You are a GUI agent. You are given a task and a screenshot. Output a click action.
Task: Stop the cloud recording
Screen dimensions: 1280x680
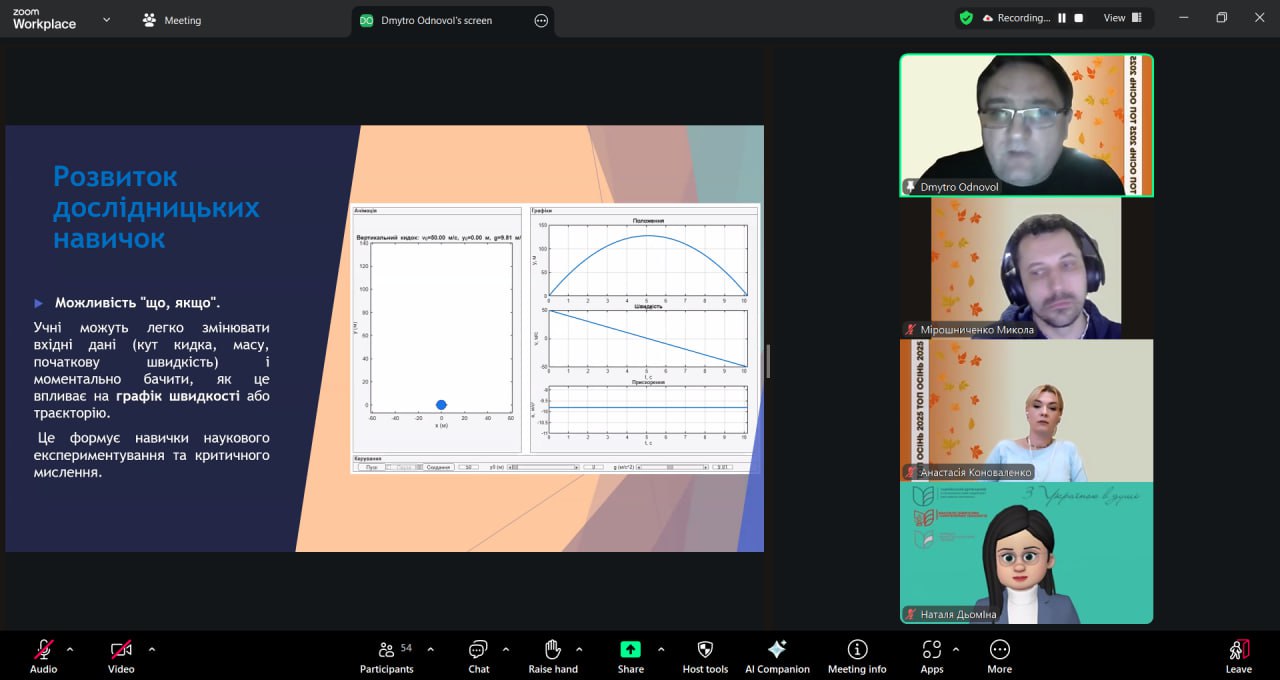point(1079,18)
